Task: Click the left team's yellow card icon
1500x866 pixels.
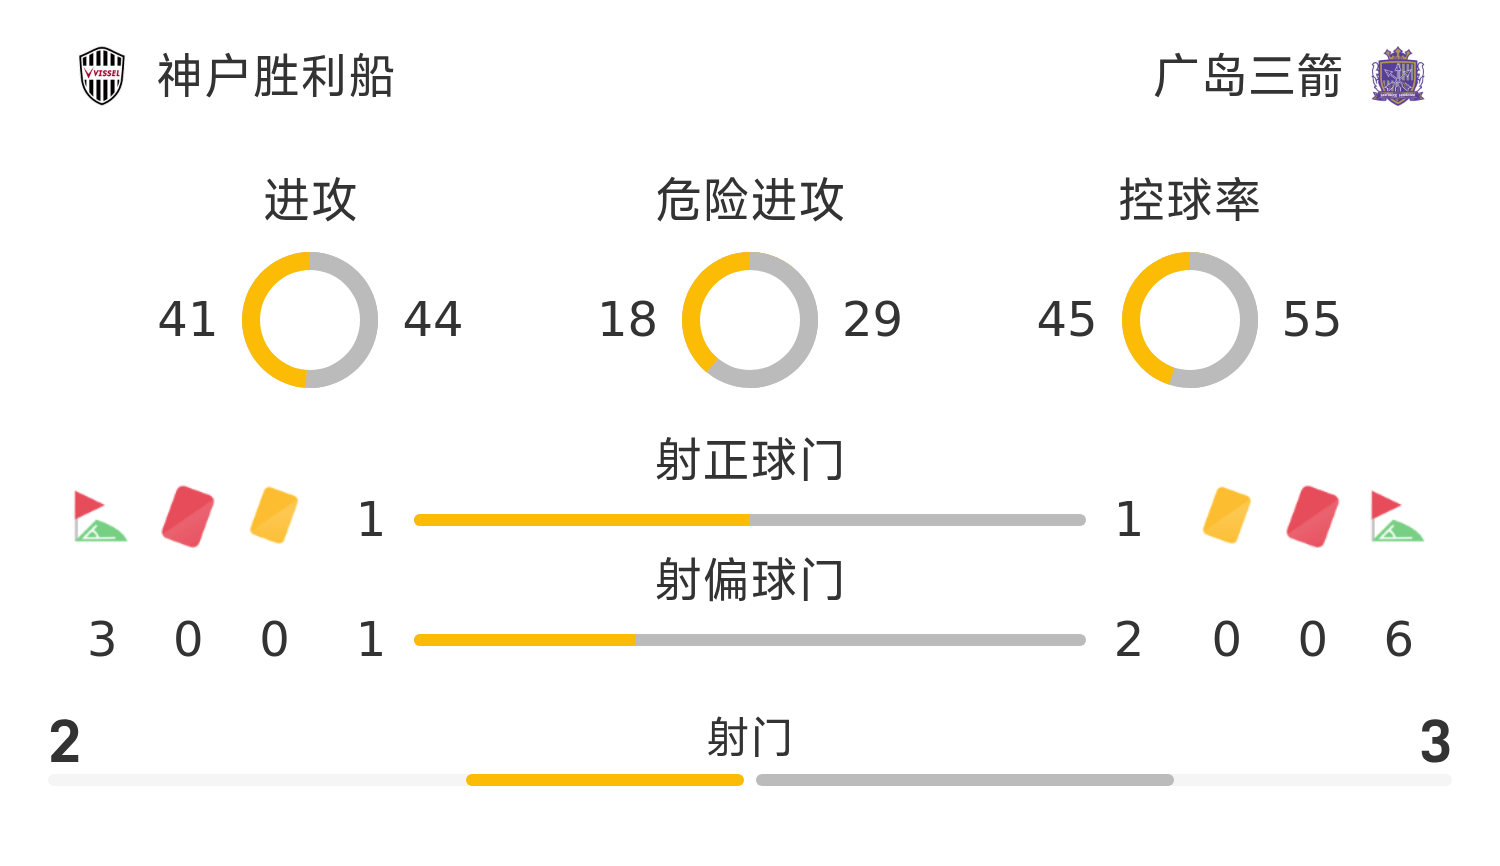Action: (274, 516)
